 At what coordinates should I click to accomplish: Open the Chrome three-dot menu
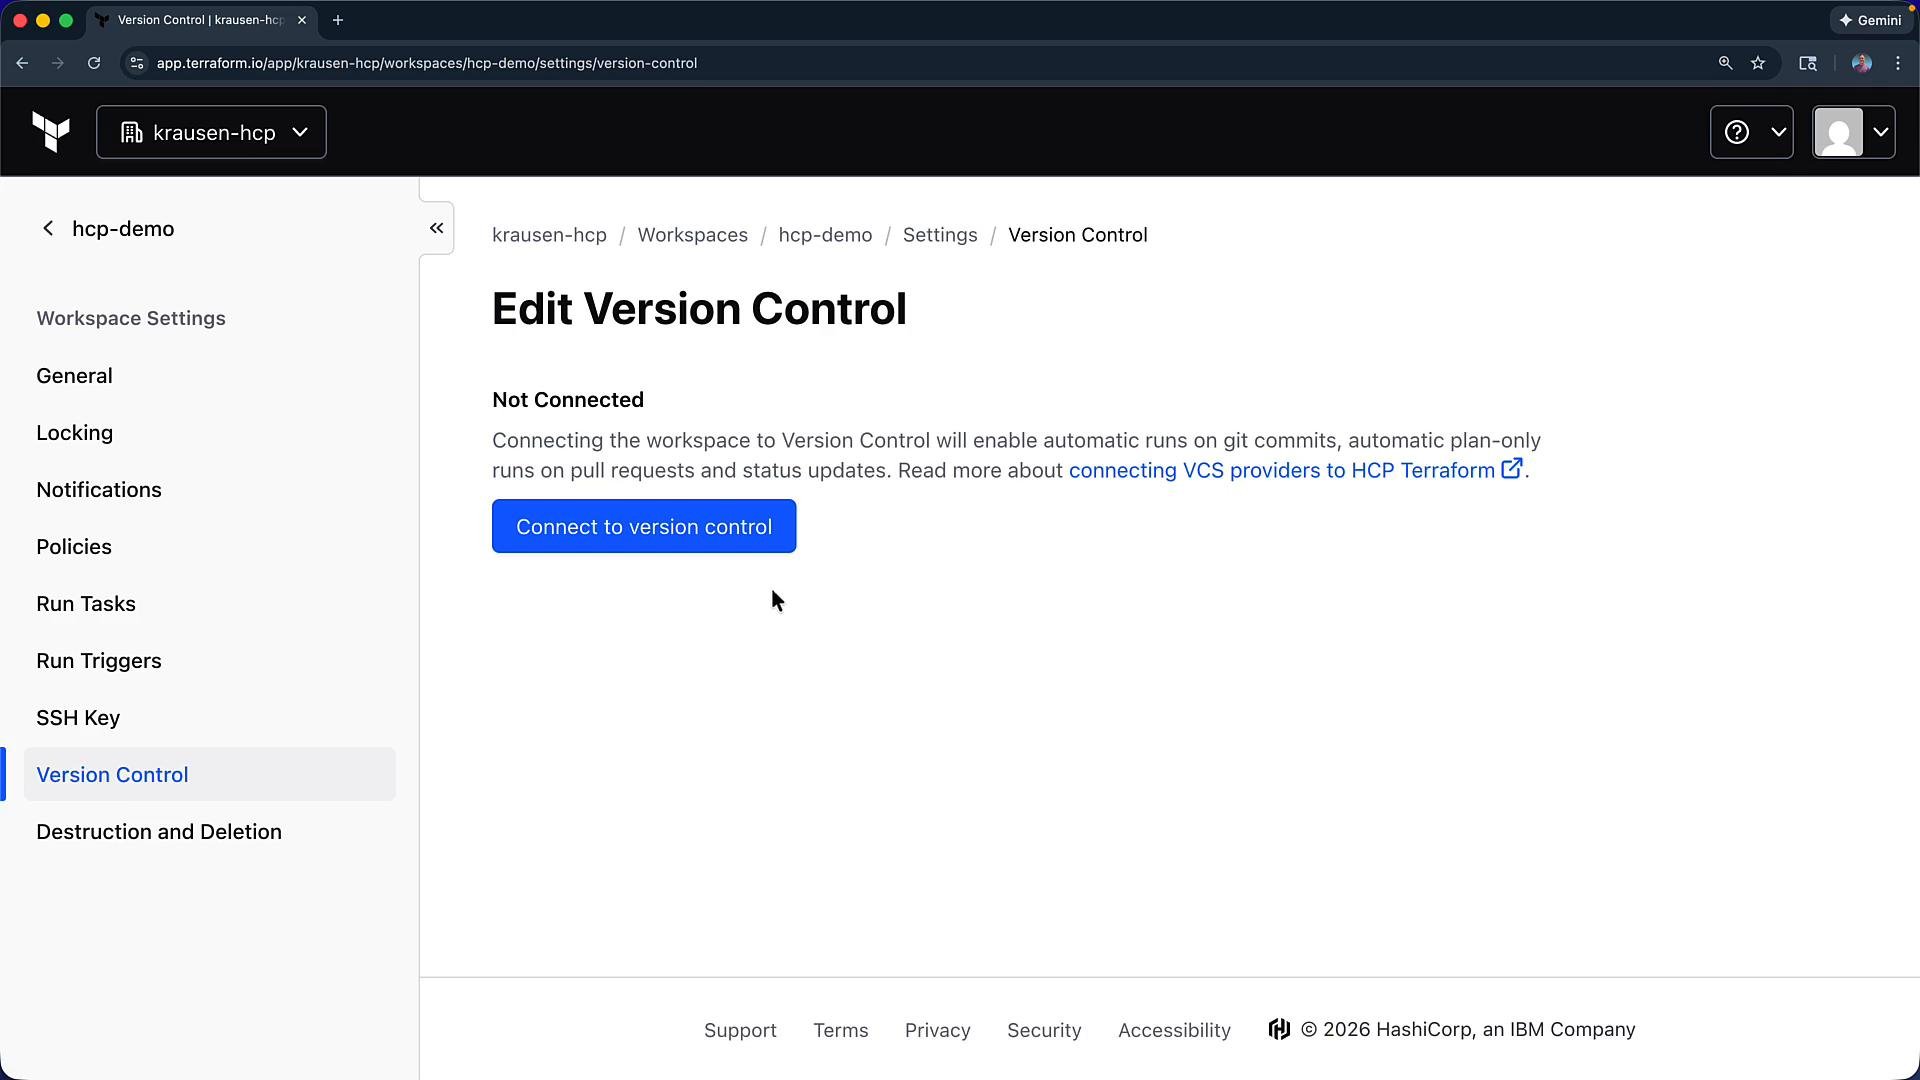pos(1898,63)
